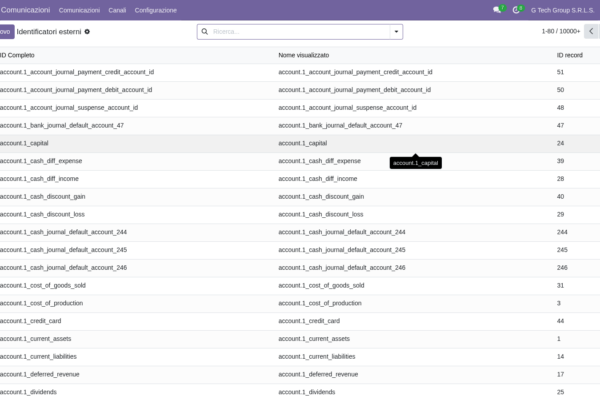Open the Comunicazioni app title

(x=25, y=10)
